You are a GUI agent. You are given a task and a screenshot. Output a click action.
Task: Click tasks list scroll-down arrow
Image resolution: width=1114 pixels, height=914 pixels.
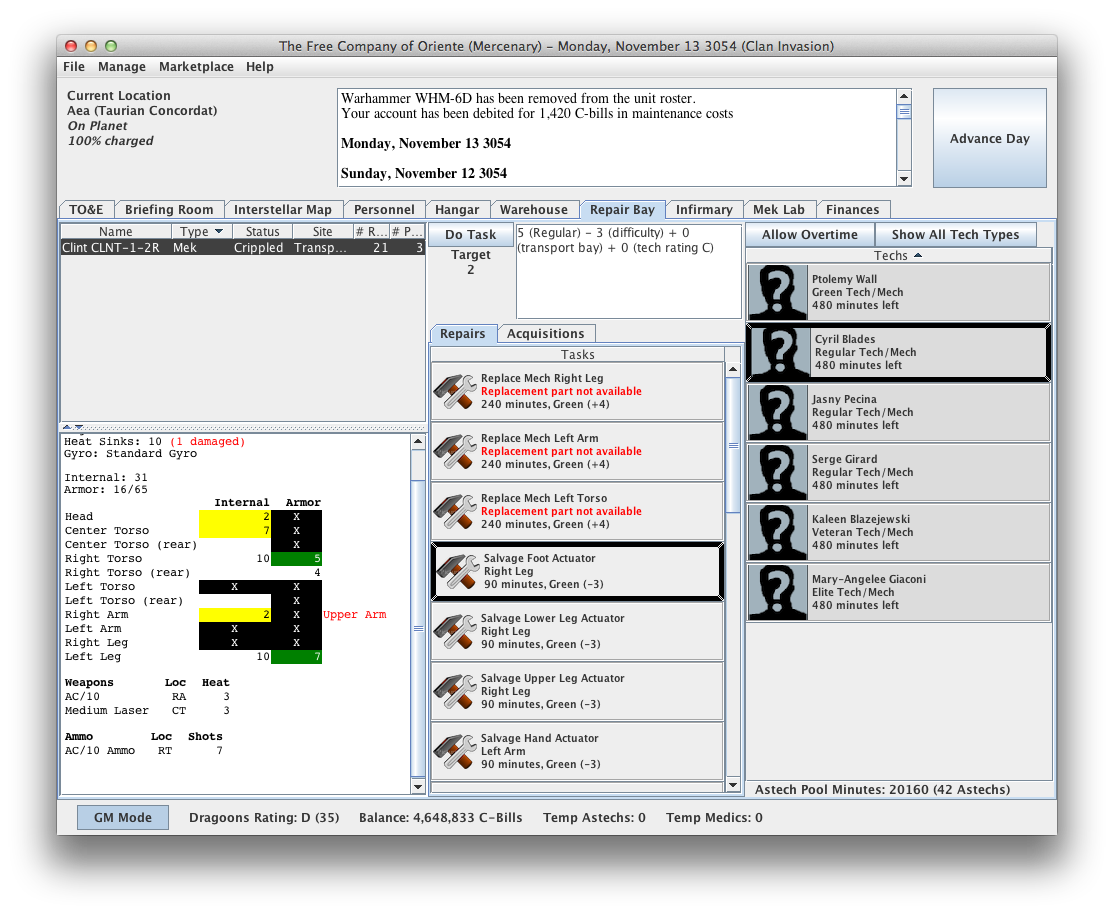click(733, 785)
